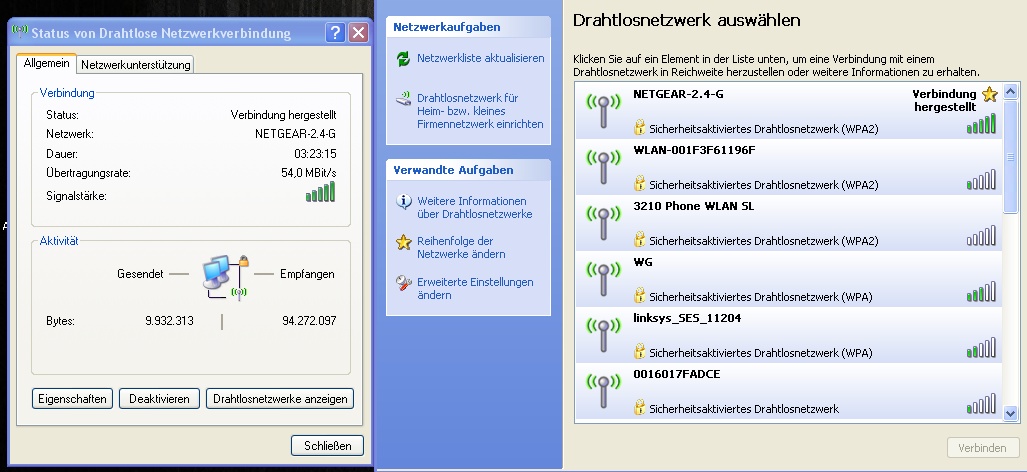
Task: Click the wrench advanced settings icon
Action: coord(404,283)
